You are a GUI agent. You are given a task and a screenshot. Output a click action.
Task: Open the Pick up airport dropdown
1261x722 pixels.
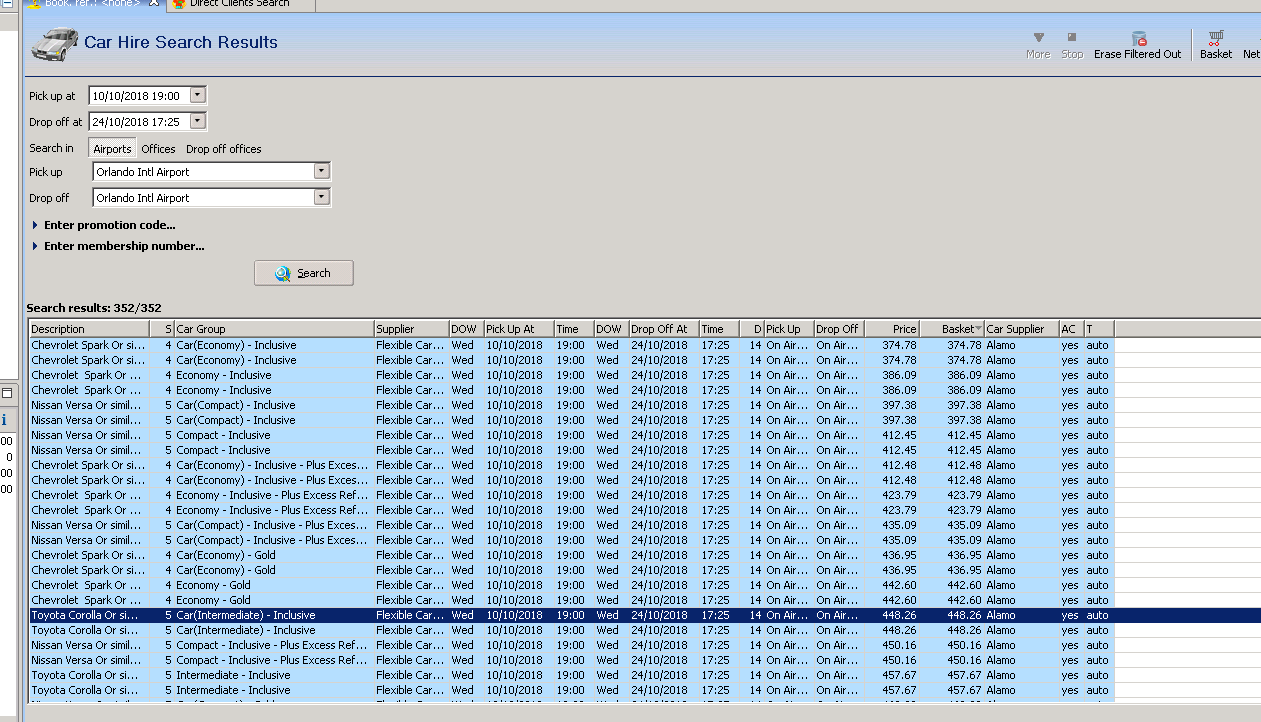coord(321,172)
